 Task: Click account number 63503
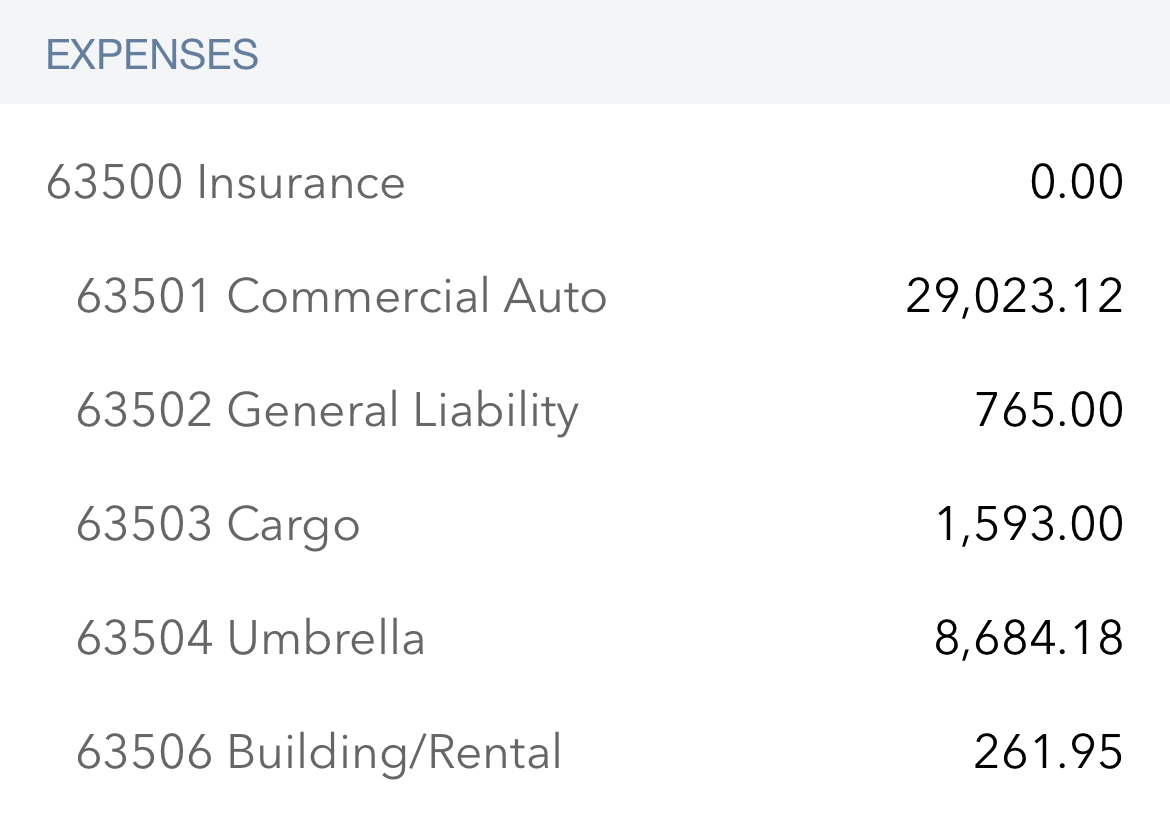pyautogui.click(x=145, y=525)
